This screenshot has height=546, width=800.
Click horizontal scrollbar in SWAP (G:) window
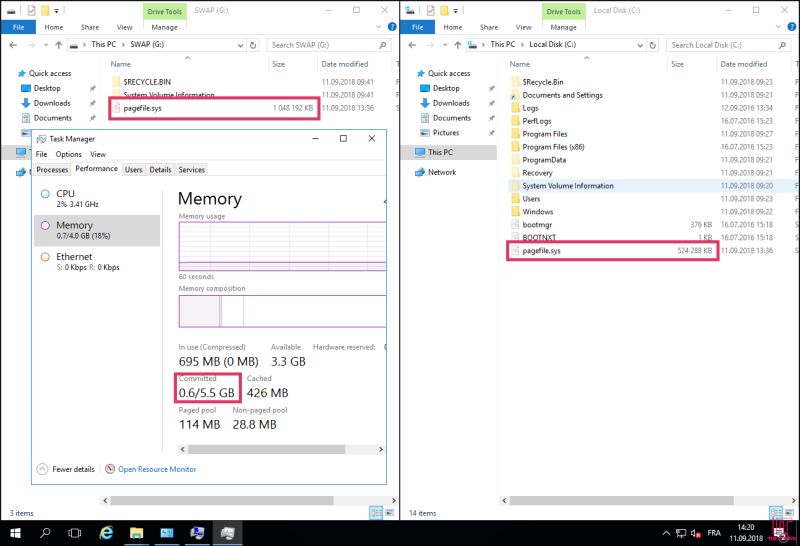222,501
